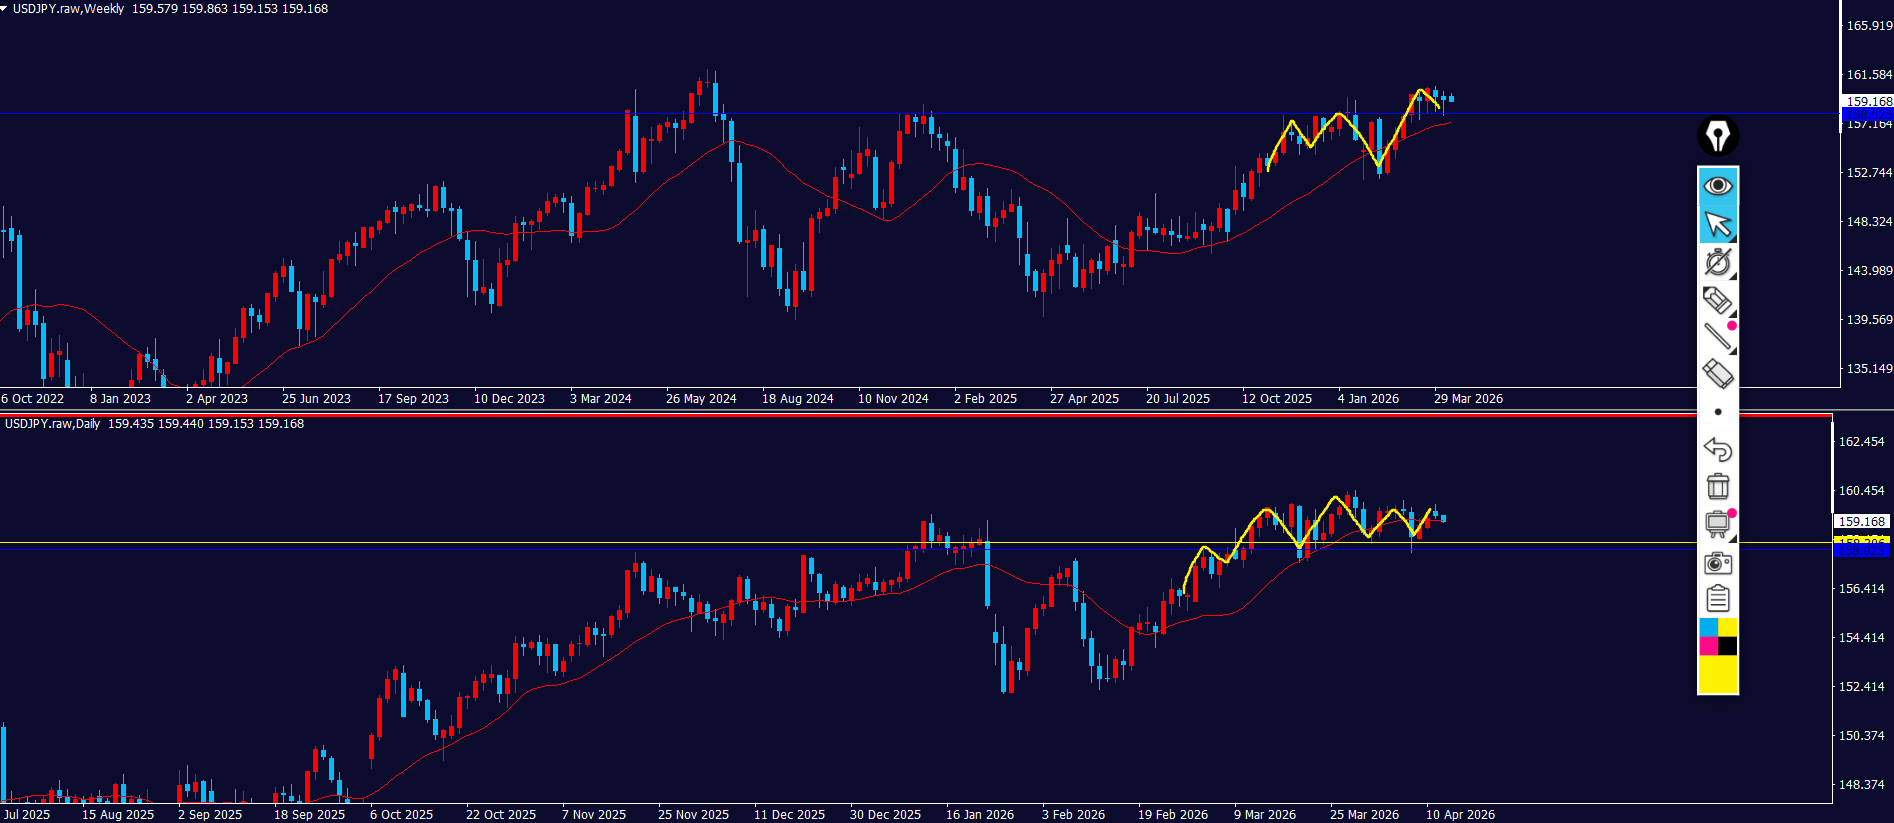The height and width of the screenshot is (823, 1894).
Task: Toggle the crossed-out stopwatch tool
Action: tap(1718, 262)
